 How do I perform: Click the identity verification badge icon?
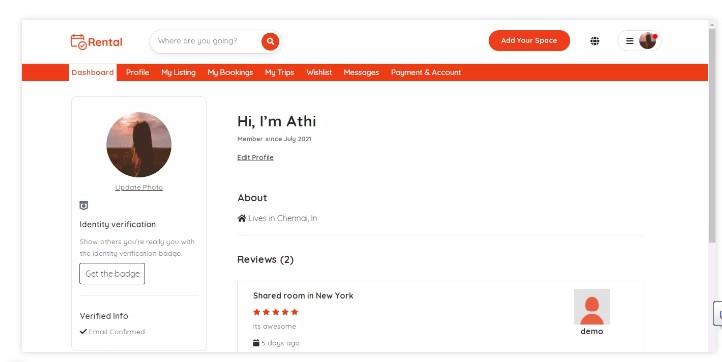tap(84, 205)
